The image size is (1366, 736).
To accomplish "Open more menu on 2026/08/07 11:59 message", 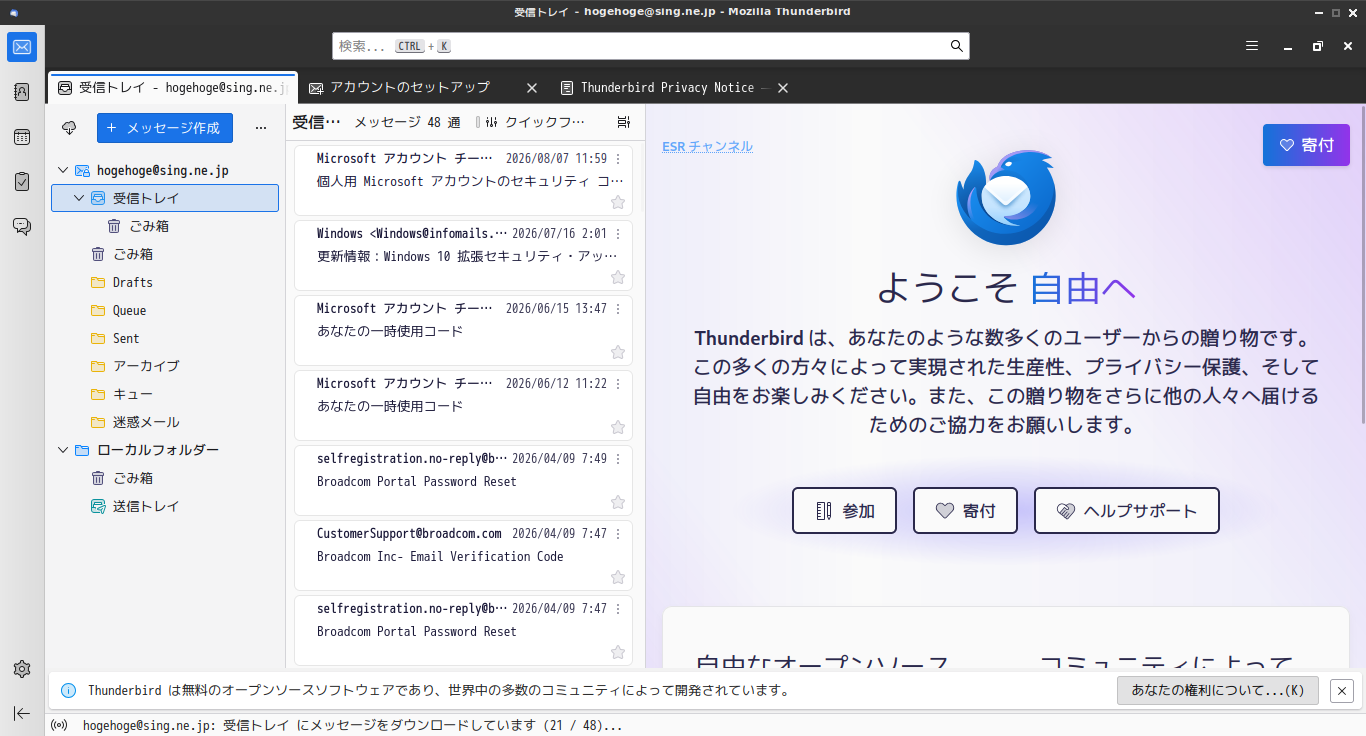I will click(x=618, y=159).
